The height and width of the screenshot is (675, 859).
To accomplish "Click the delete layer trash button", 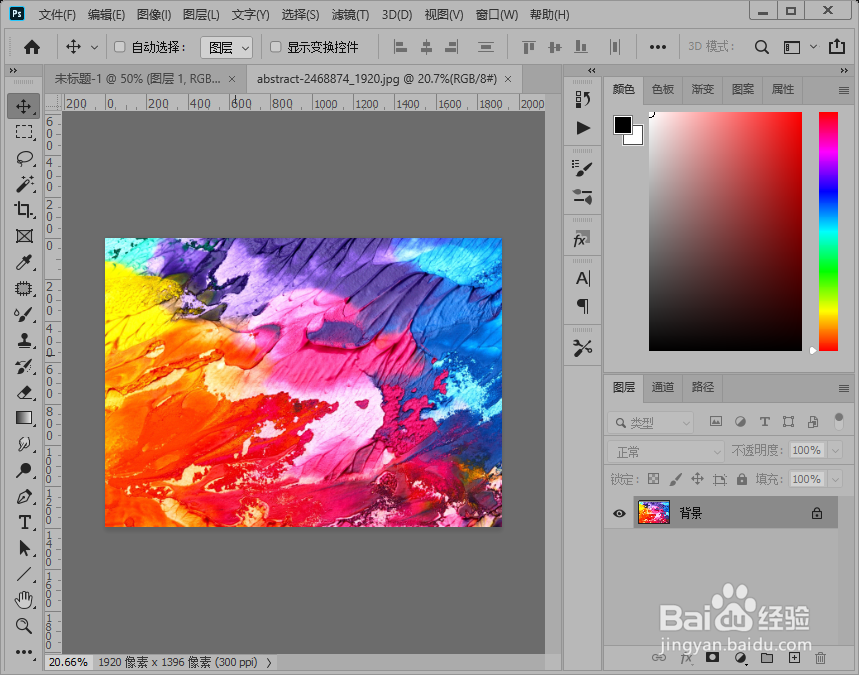I will pos(820,657).
